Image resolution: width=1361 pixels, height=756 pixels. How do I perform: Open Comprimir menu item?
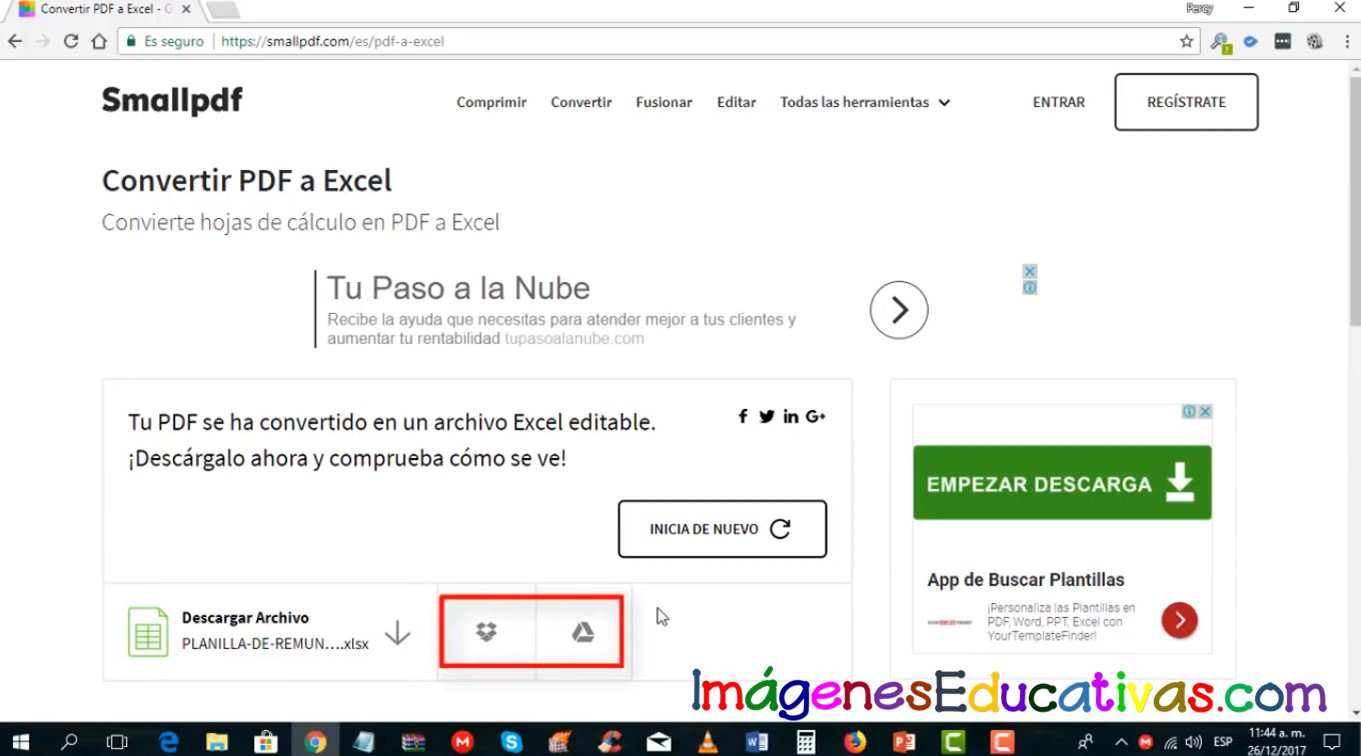coord(491,102)
